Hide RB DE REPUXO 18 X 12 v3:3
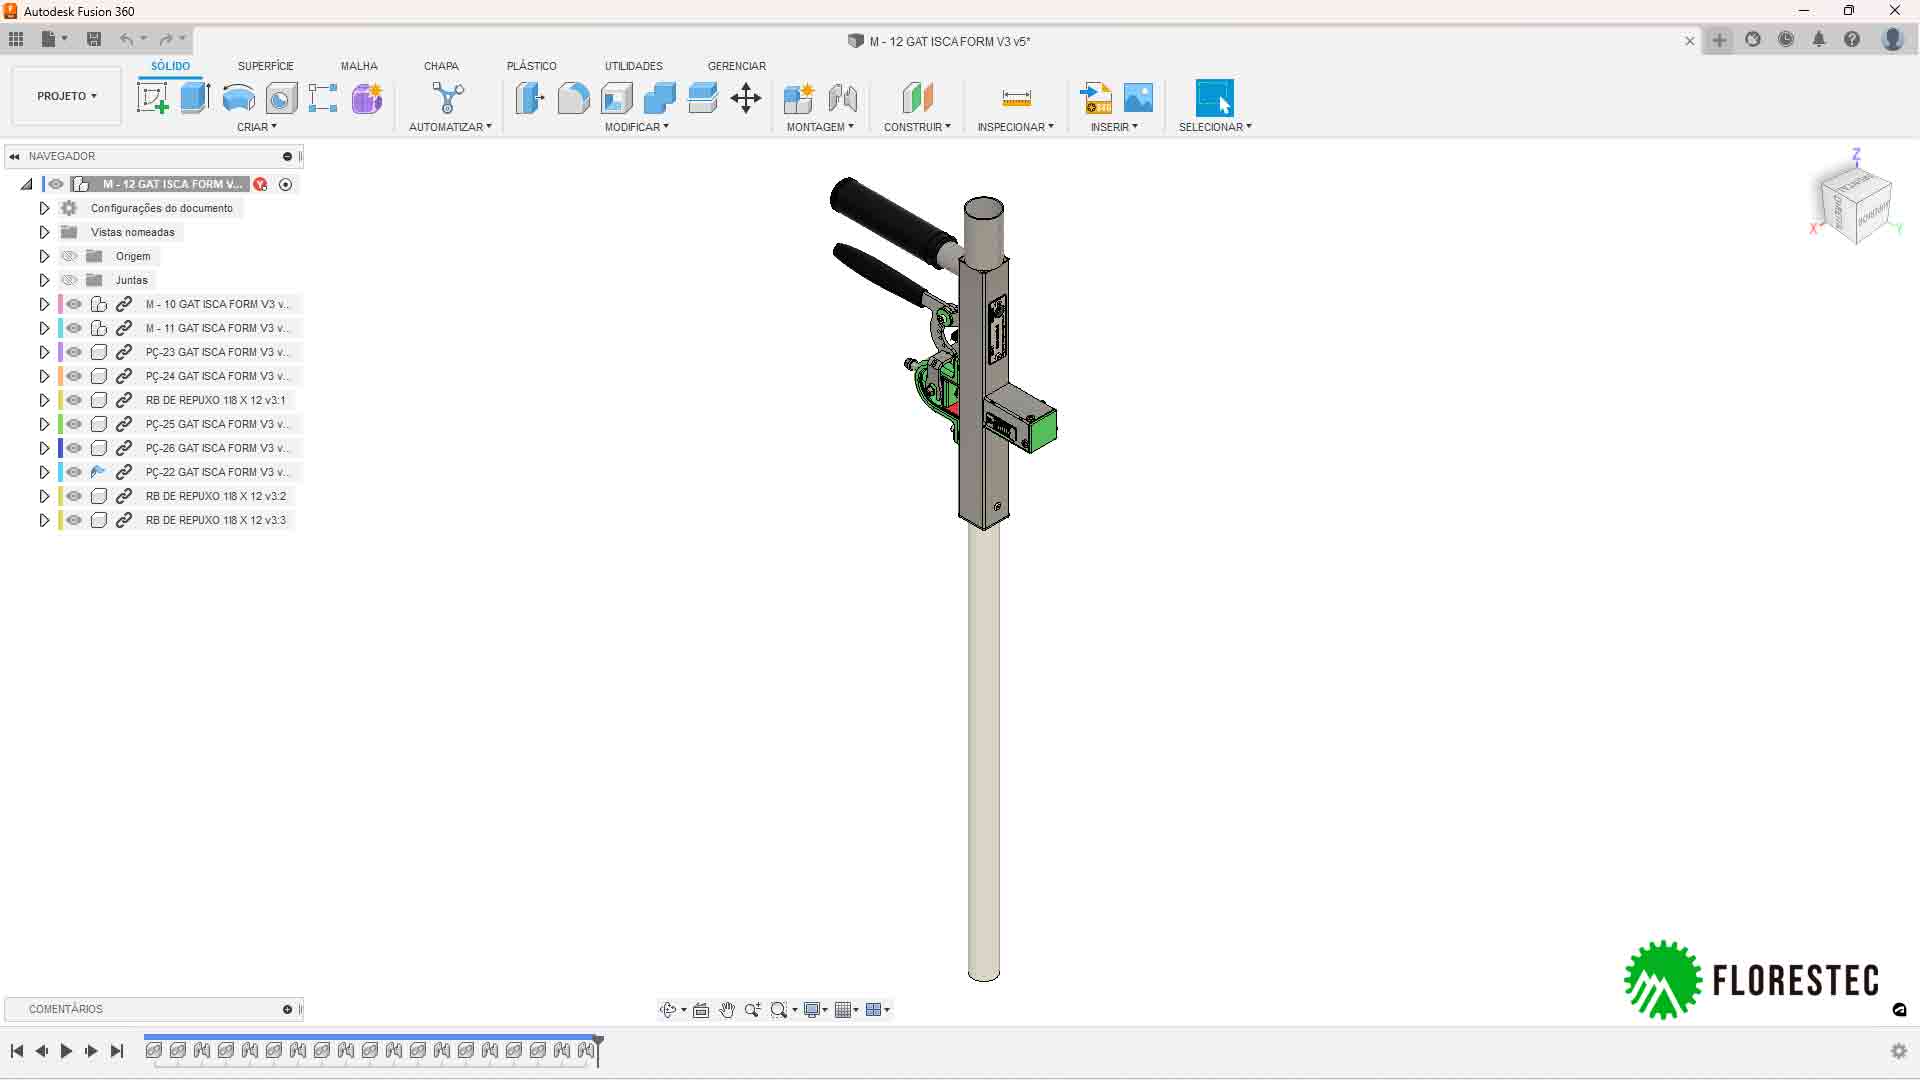Image resolution: width=1920 pixels, height=1080 pixels. [75, 520]
